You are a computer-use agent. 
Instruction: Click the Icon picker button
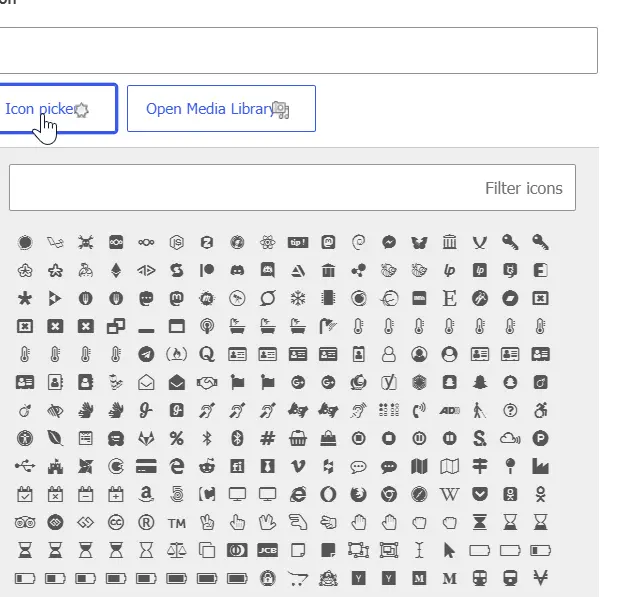58,109
